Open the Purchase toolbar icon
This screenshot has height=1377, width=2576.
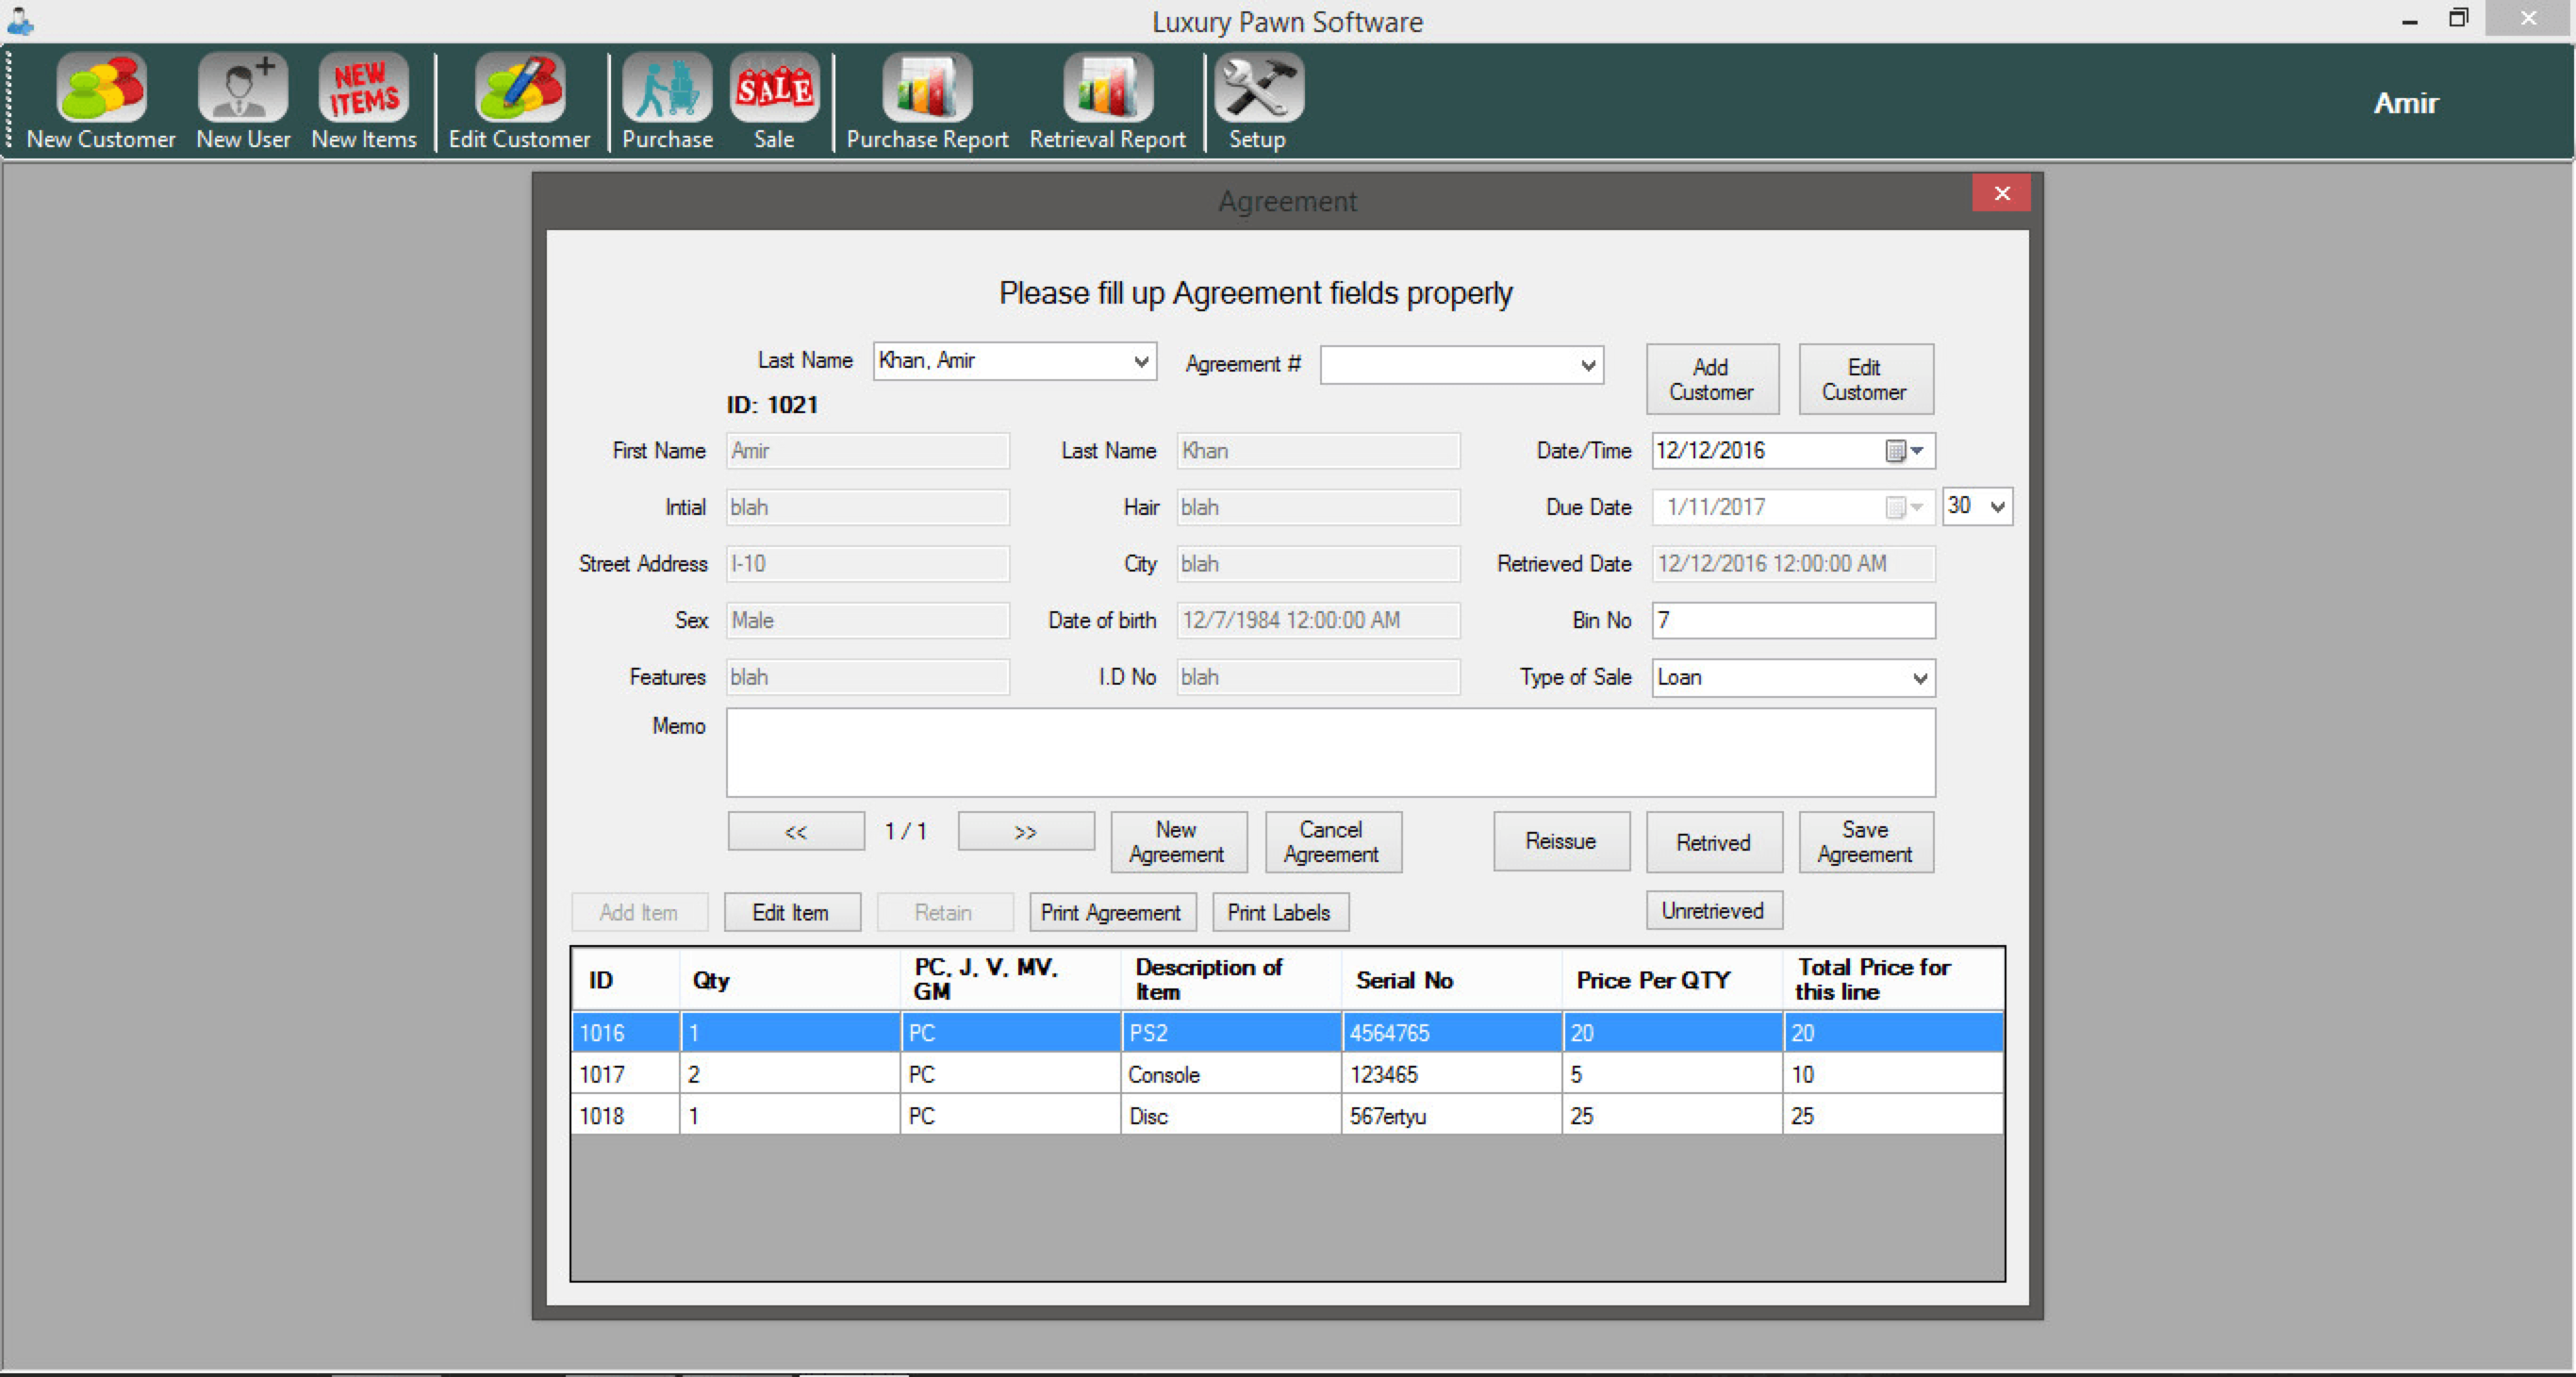click(667, 101)
